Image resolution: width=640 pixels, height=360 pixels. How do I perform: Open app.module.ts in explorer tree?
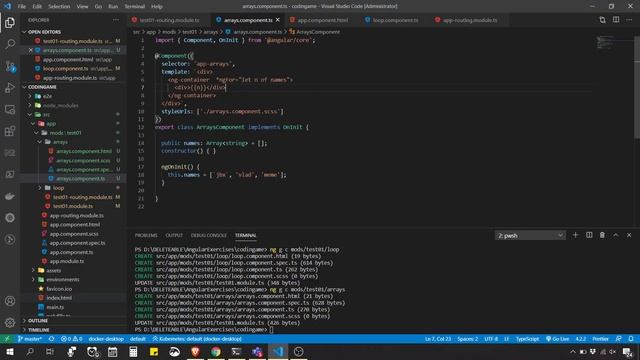pos(67,261)
